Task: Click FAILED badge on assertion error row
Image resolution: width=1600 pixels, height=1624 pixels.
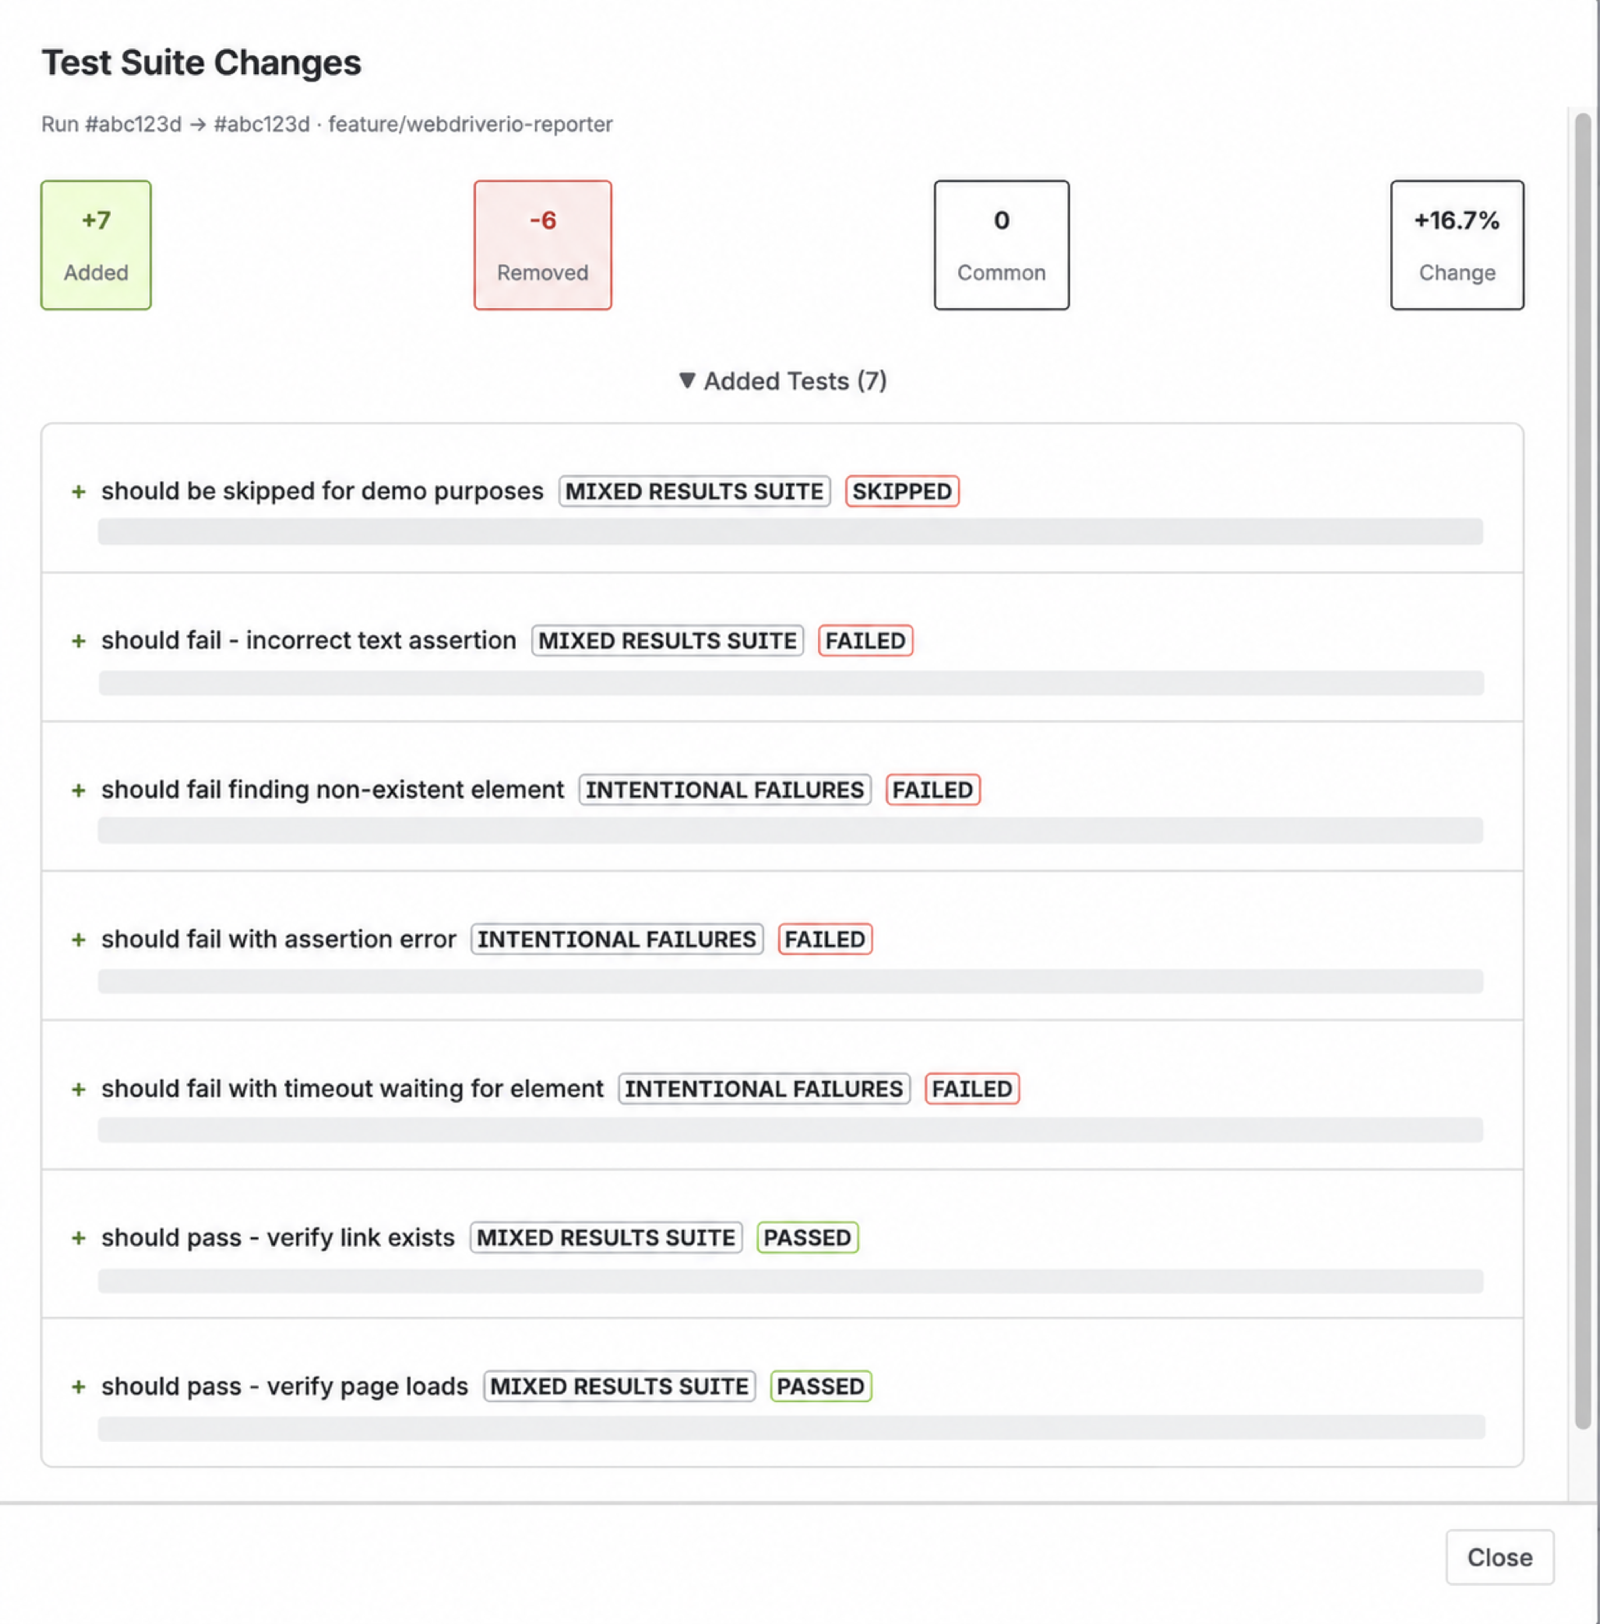Action: [825, 939]
